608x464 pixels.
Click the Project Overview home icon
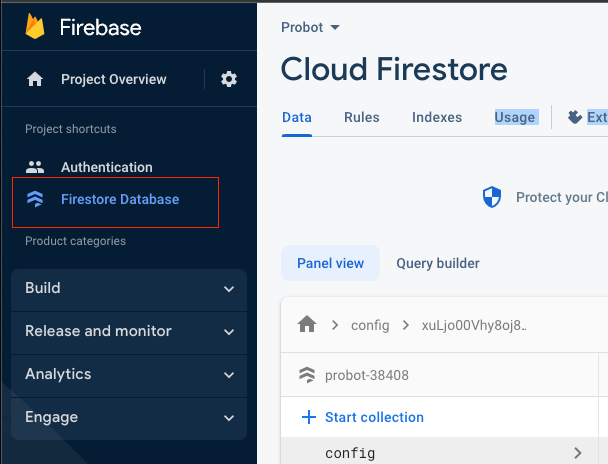click(35, 79)
